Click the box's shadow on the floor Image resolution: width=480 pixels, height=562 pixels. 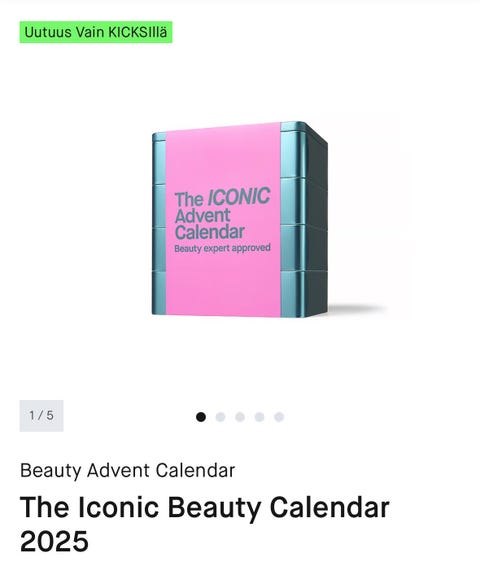tap(355, 309)
